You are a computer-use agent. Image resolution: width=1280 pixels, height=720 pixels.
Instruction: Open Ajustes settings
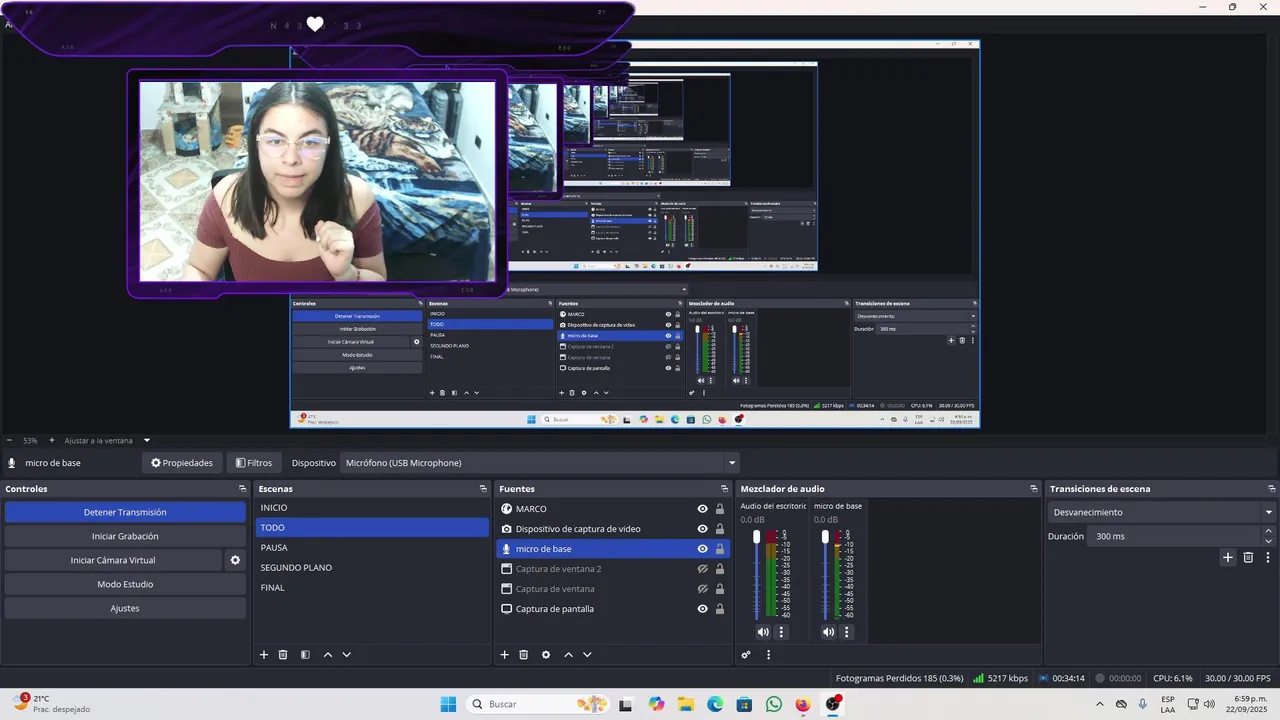coord(125,608)
